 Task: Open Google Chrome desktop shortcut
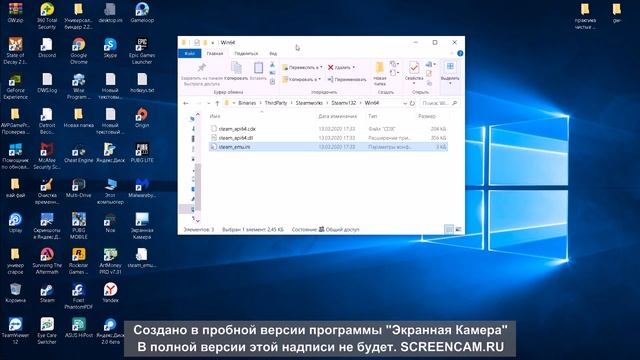click(78, 51)
